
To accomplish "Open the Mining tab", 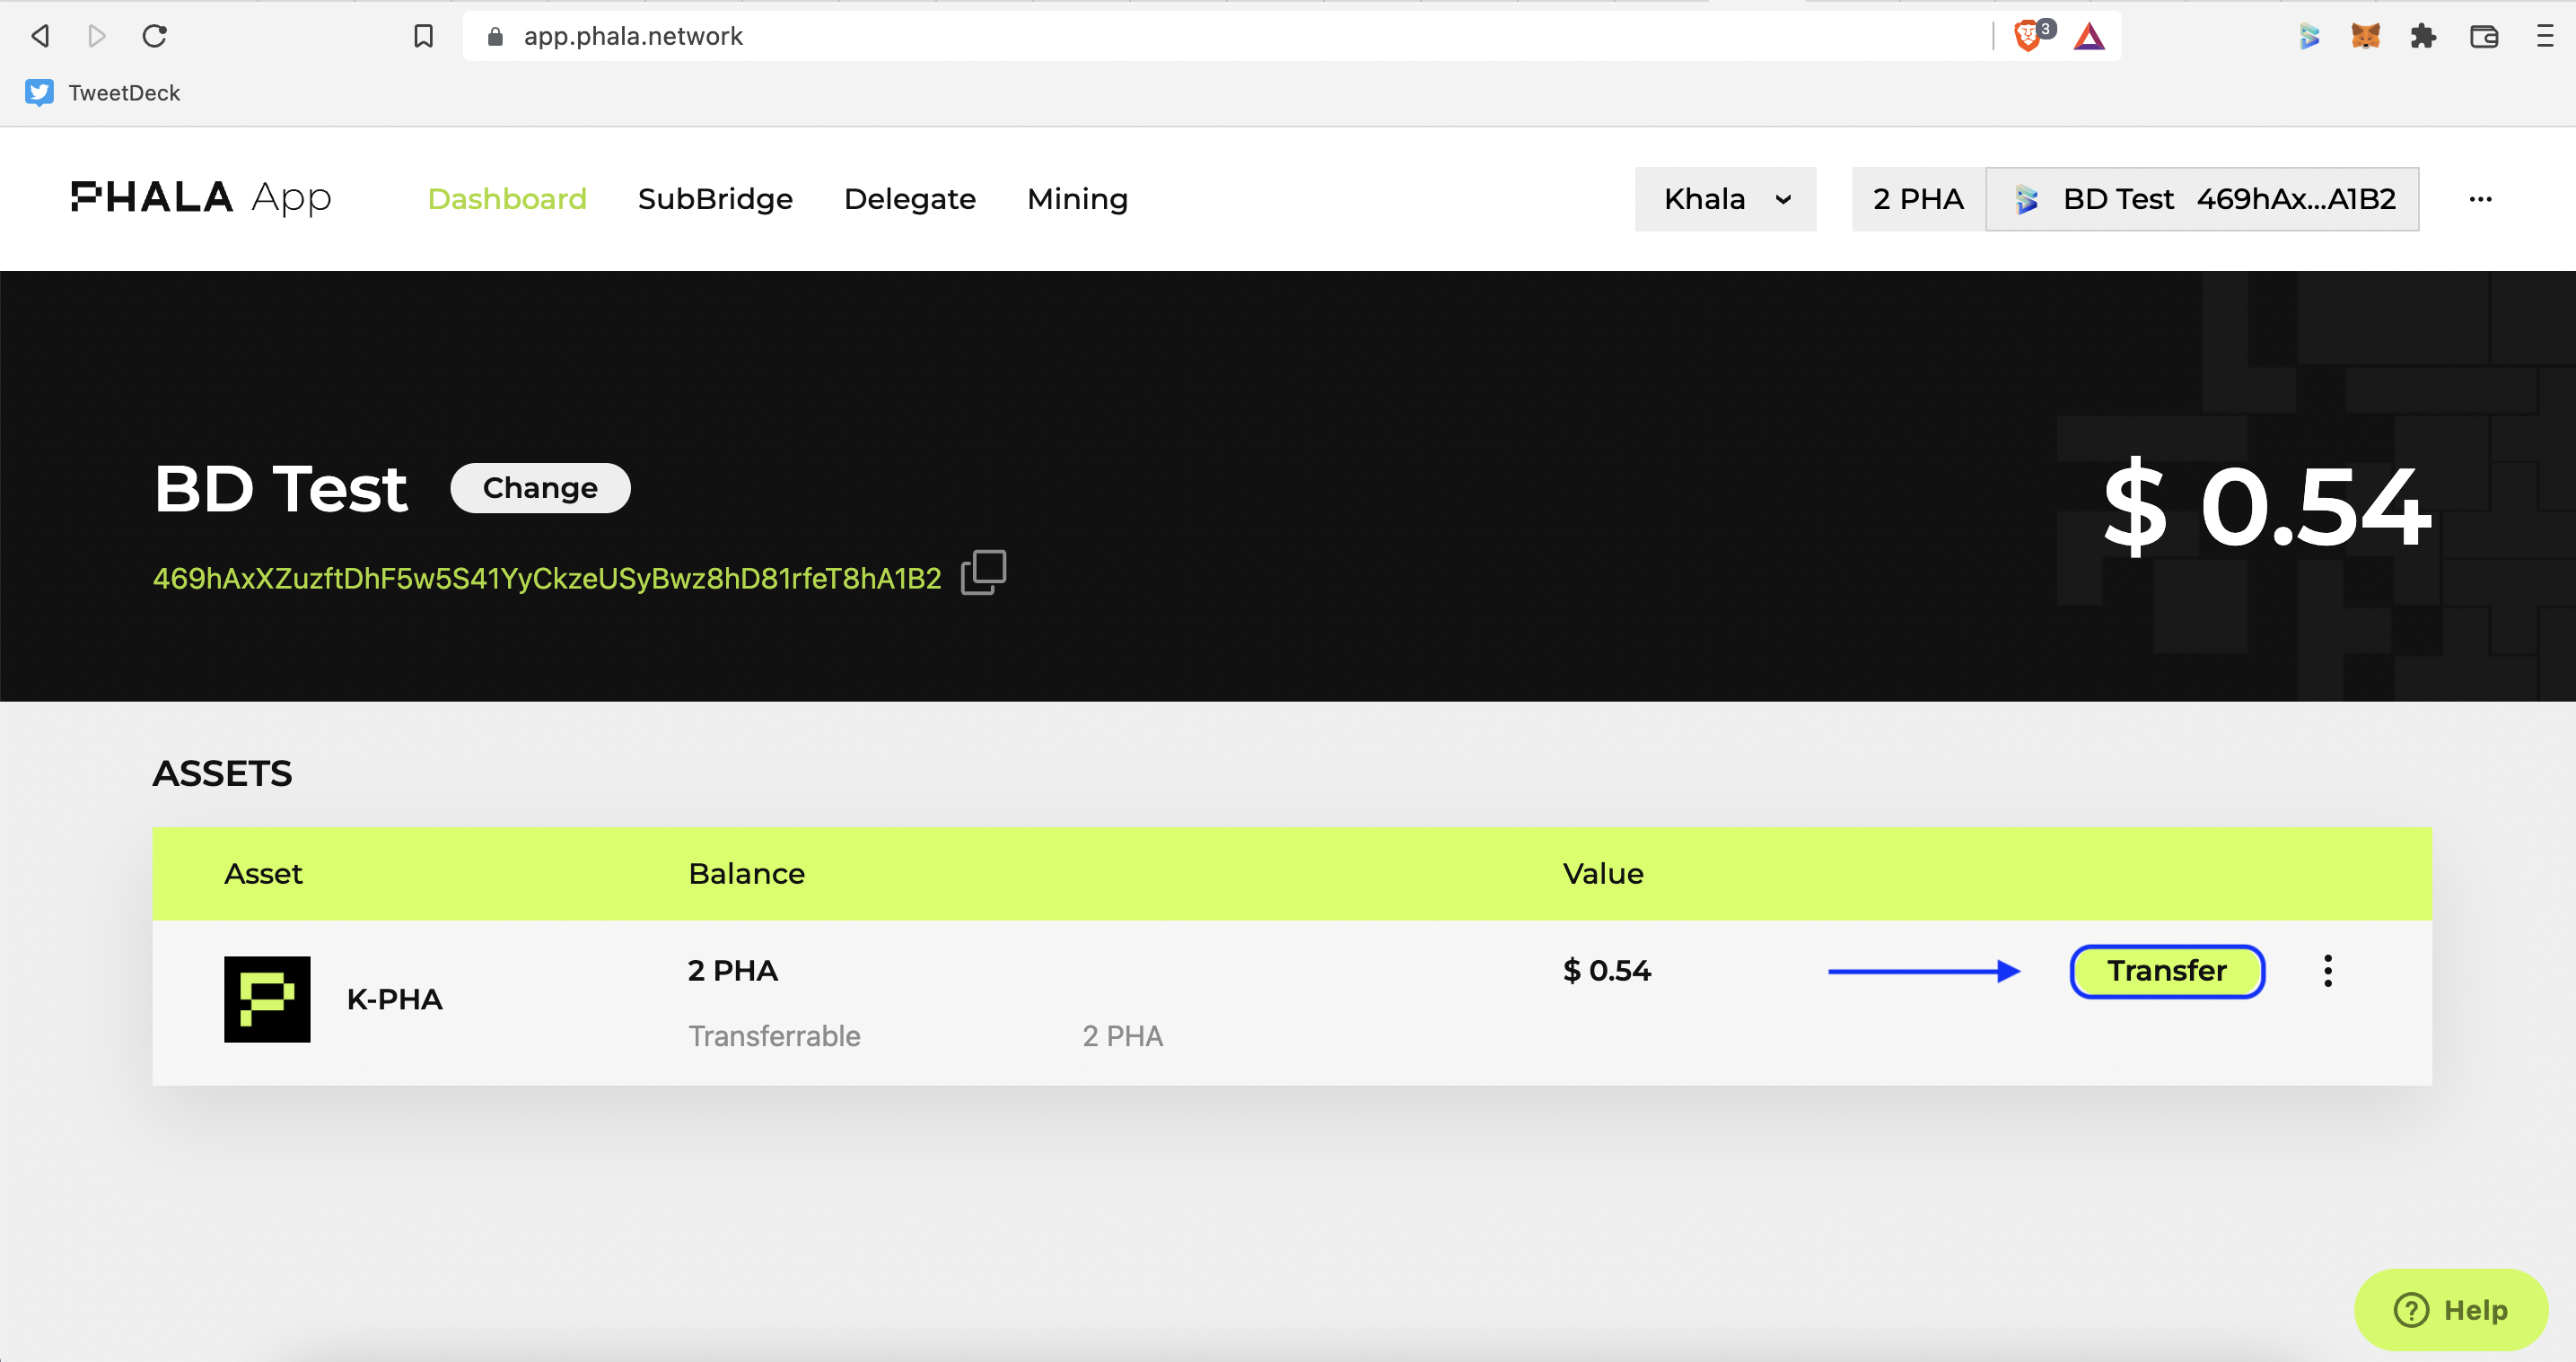I will click(1077, 199).
